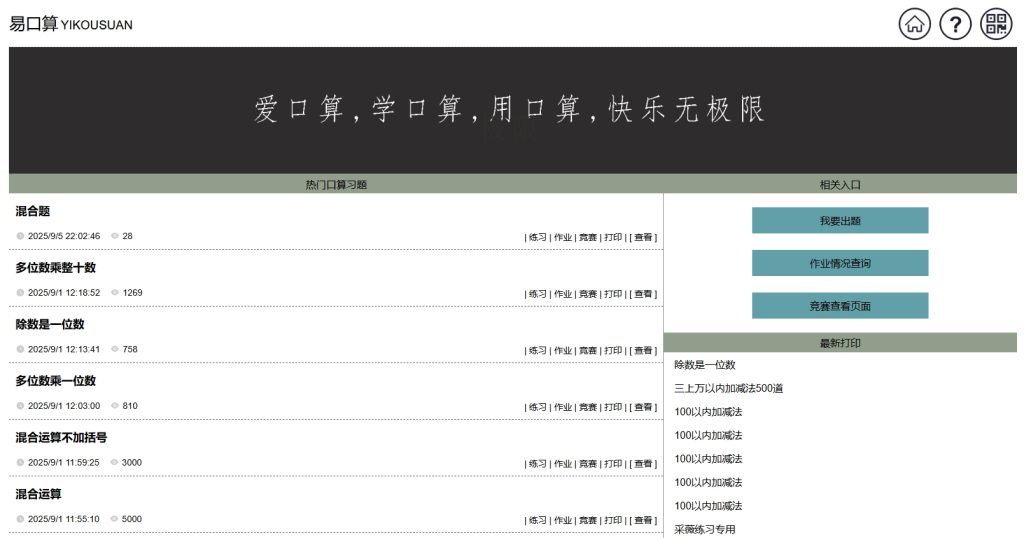Image resolution: width=1024 pixels, height=538 pixels.
Task: Click the 我要出题 button
Action: pyautogui.click(x=840, y=221)
